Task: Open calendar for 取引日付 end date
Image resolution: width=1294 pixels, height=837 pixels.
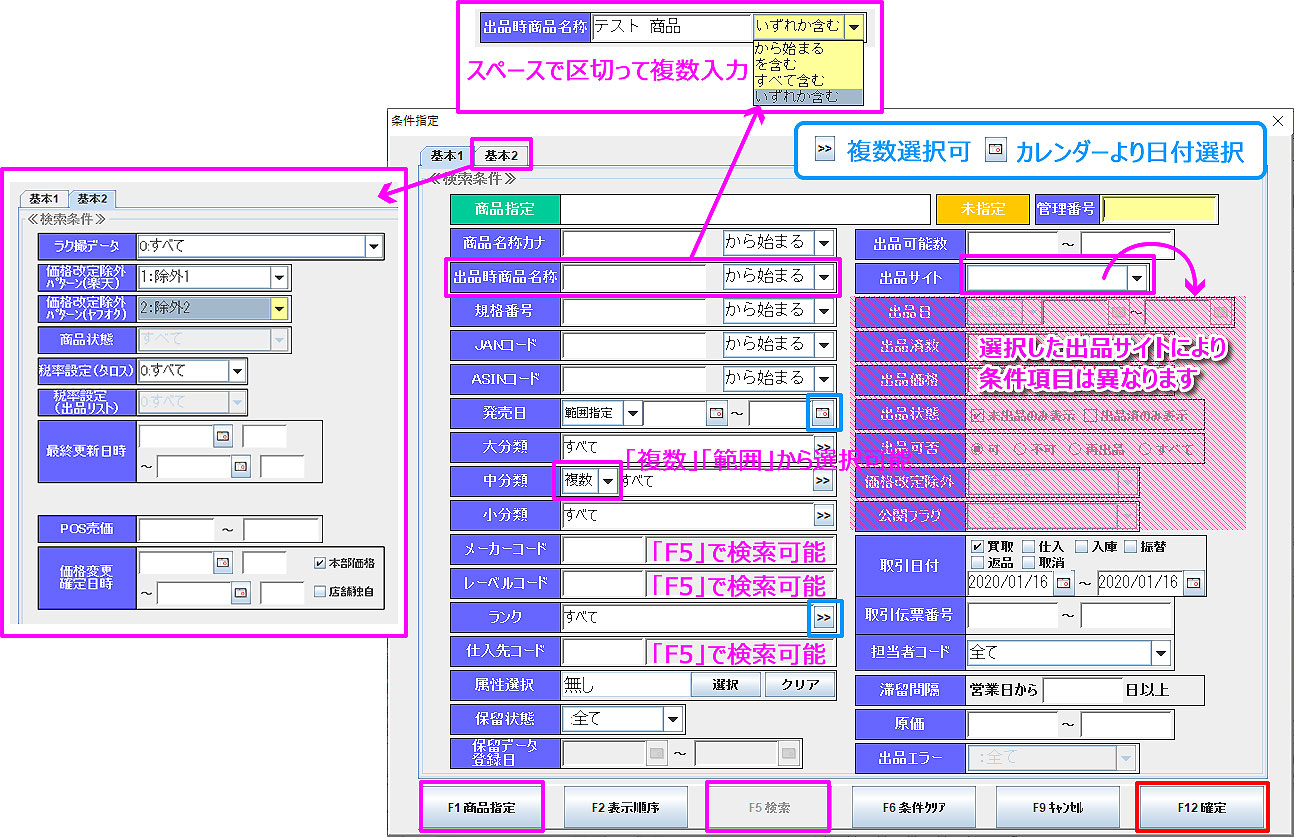Action: (1192, 582)
